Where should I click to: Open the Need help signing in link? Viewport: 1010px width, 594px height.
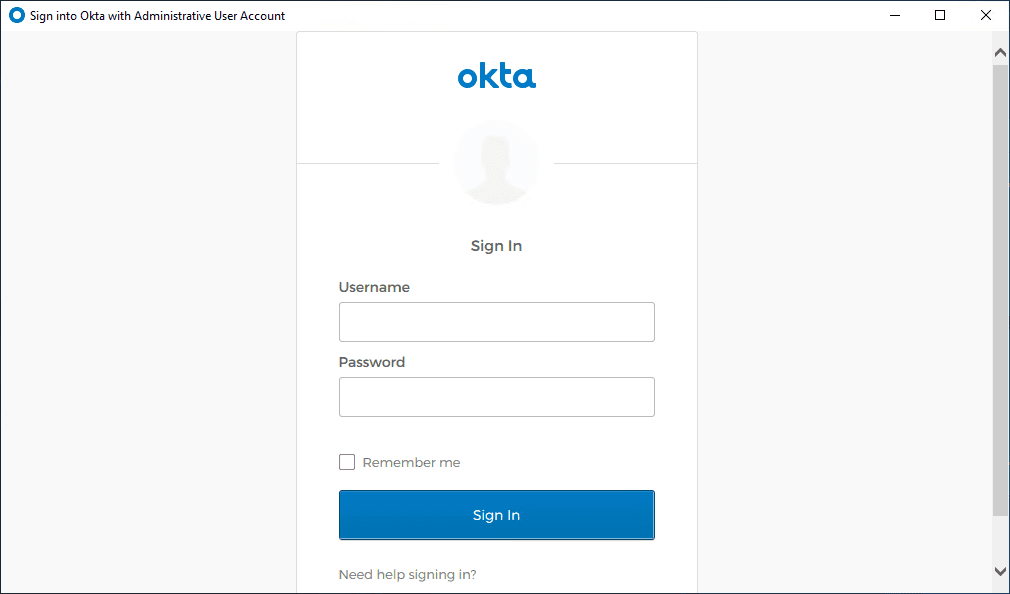[x=407, y=575]
